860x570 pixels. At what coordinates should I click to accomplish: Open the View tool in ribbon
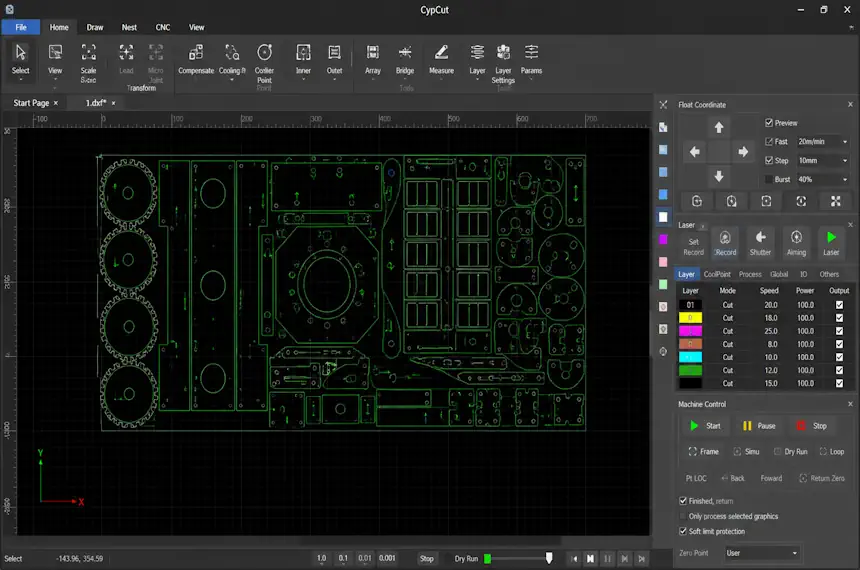tap(55, 59)
